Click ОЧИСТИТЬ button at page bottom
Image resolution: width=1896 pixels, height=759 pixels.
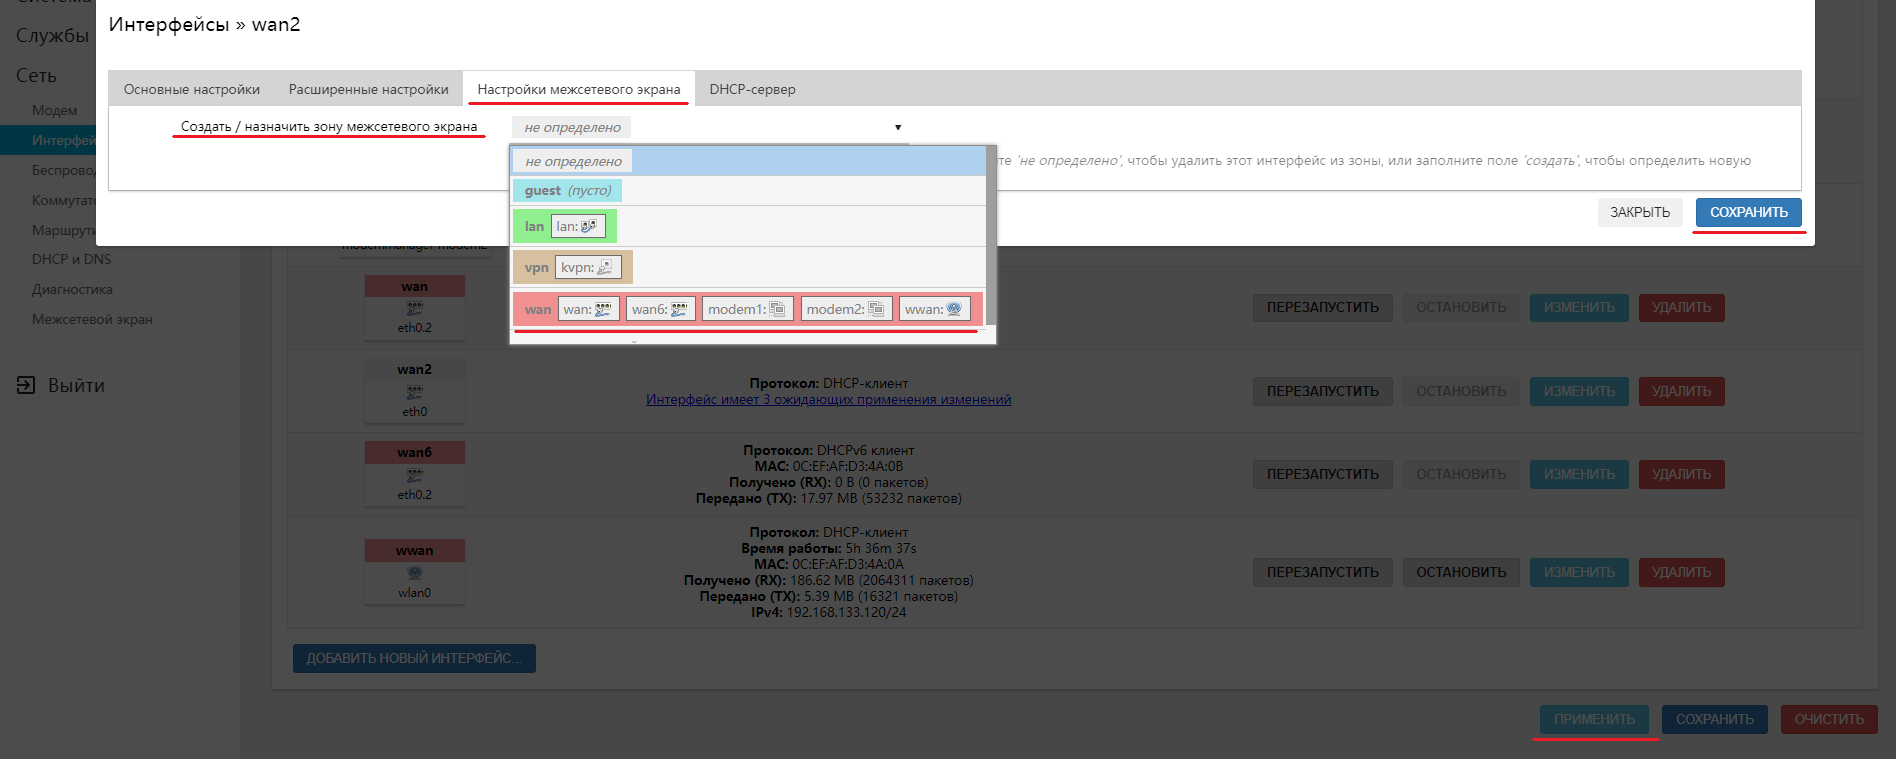[x=1829, y=719]
